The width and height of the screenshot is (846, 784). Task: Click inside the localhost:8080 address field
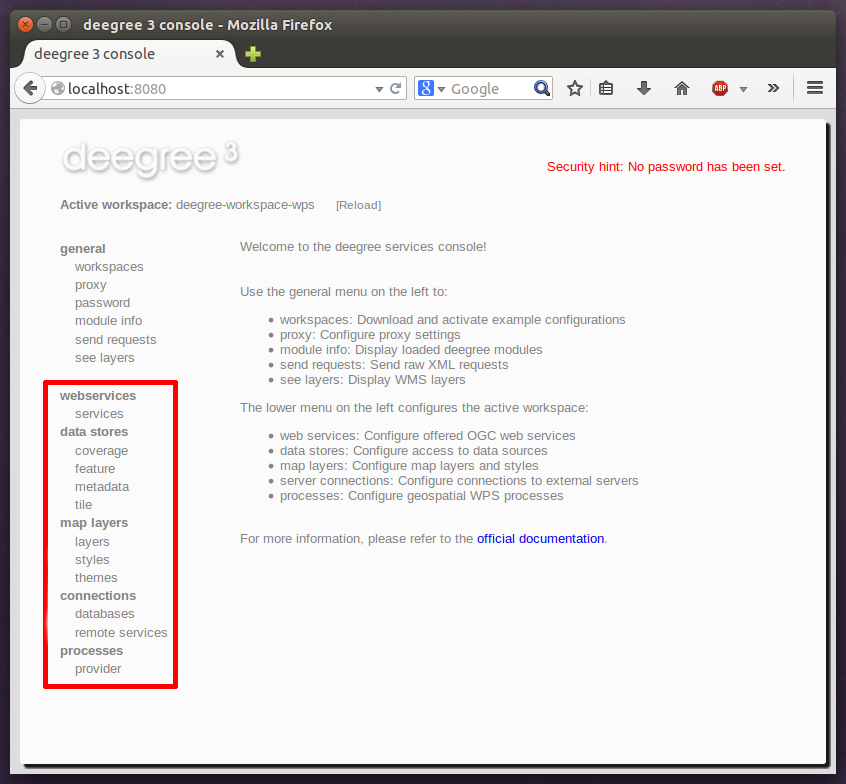[200, 88]
